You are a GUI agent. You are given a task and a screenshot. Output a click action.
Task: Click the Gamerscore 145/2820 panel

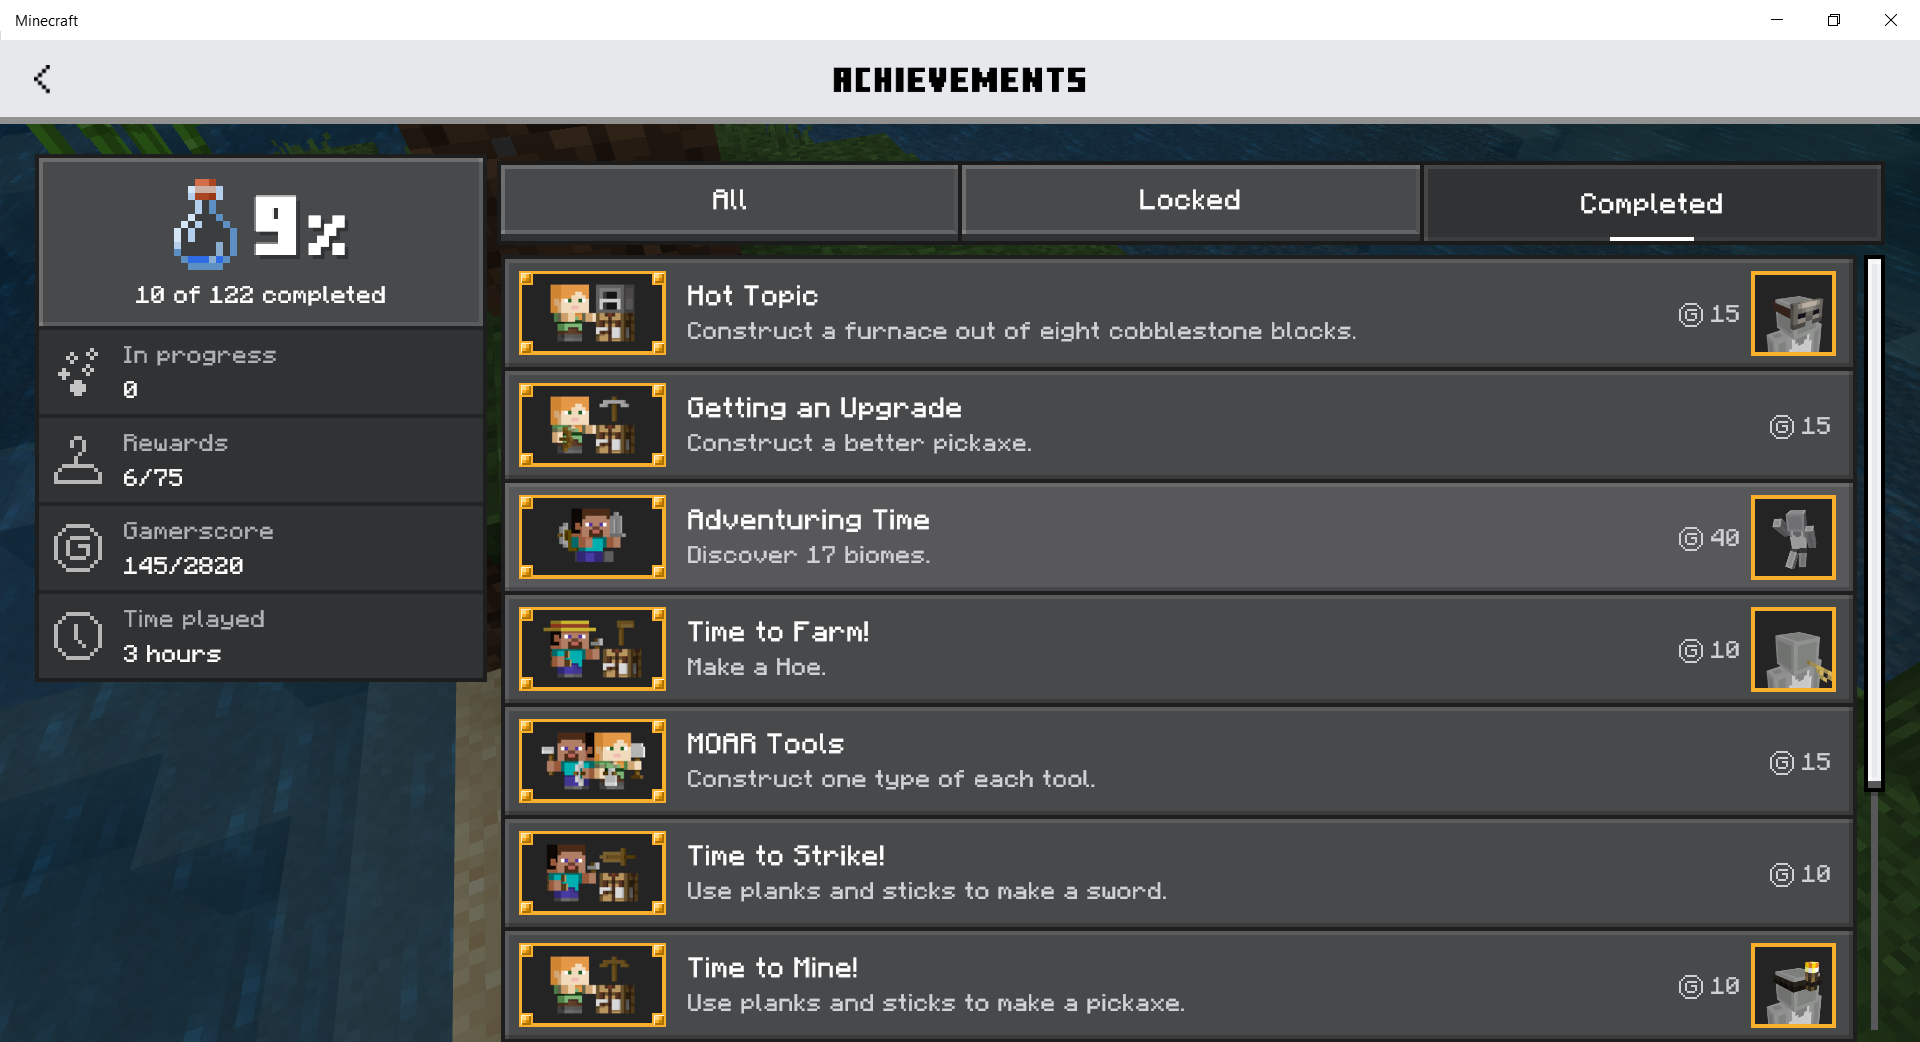coord(261,548)
